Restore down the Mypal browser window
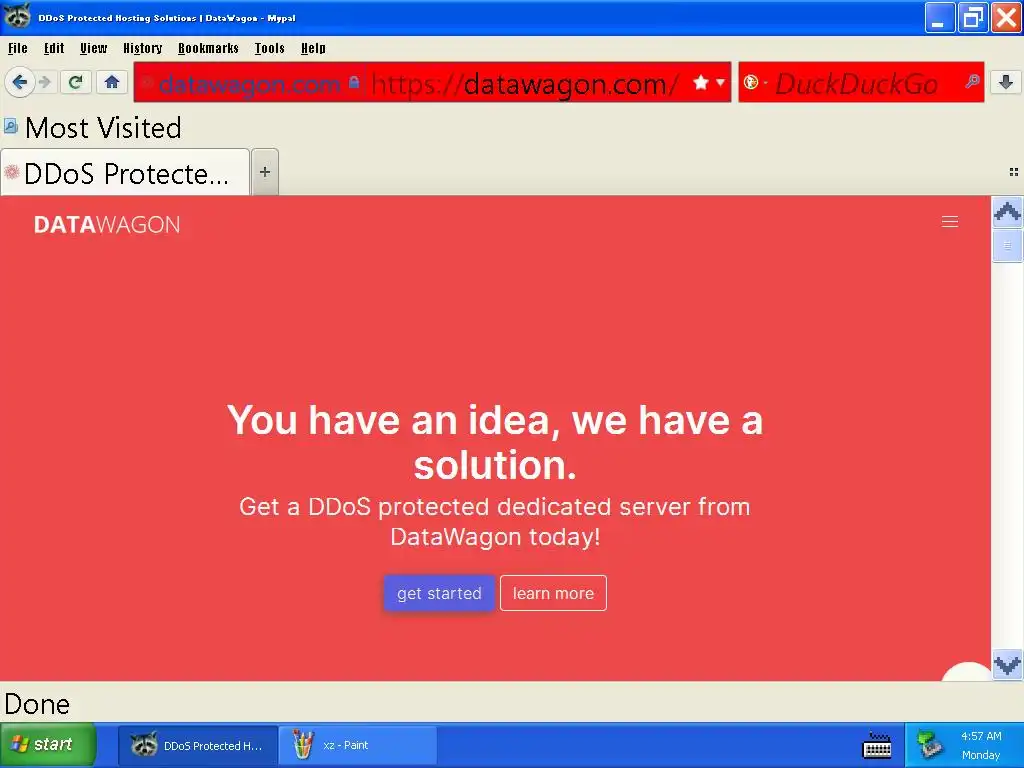This screenshot has height=768, width=1024. [x=972, y=17]
